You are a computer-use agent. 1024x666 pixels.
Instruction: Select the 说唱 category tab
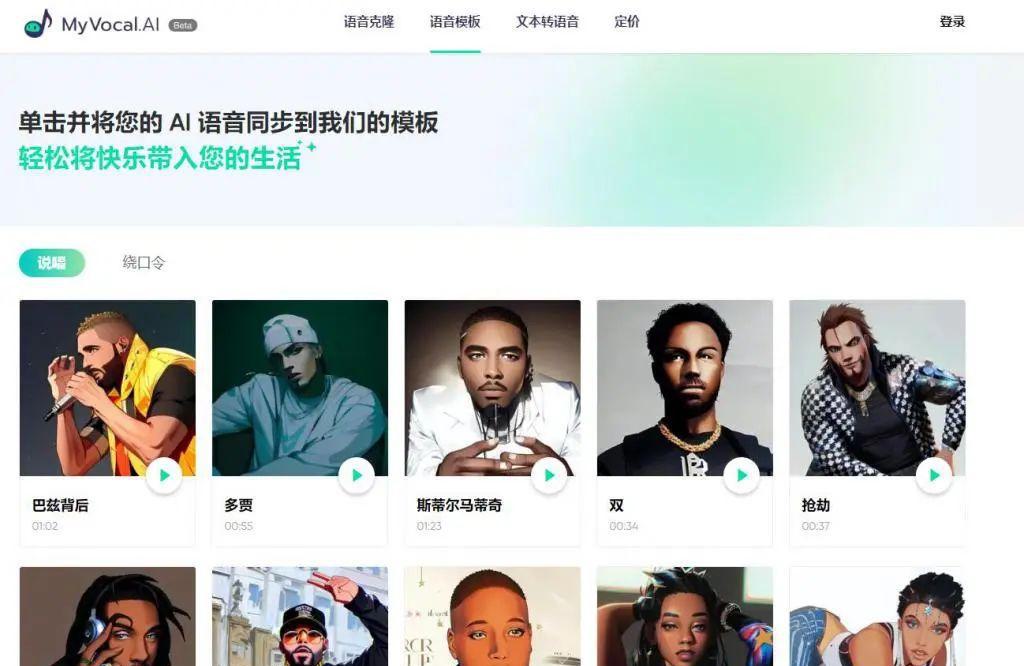52,263
